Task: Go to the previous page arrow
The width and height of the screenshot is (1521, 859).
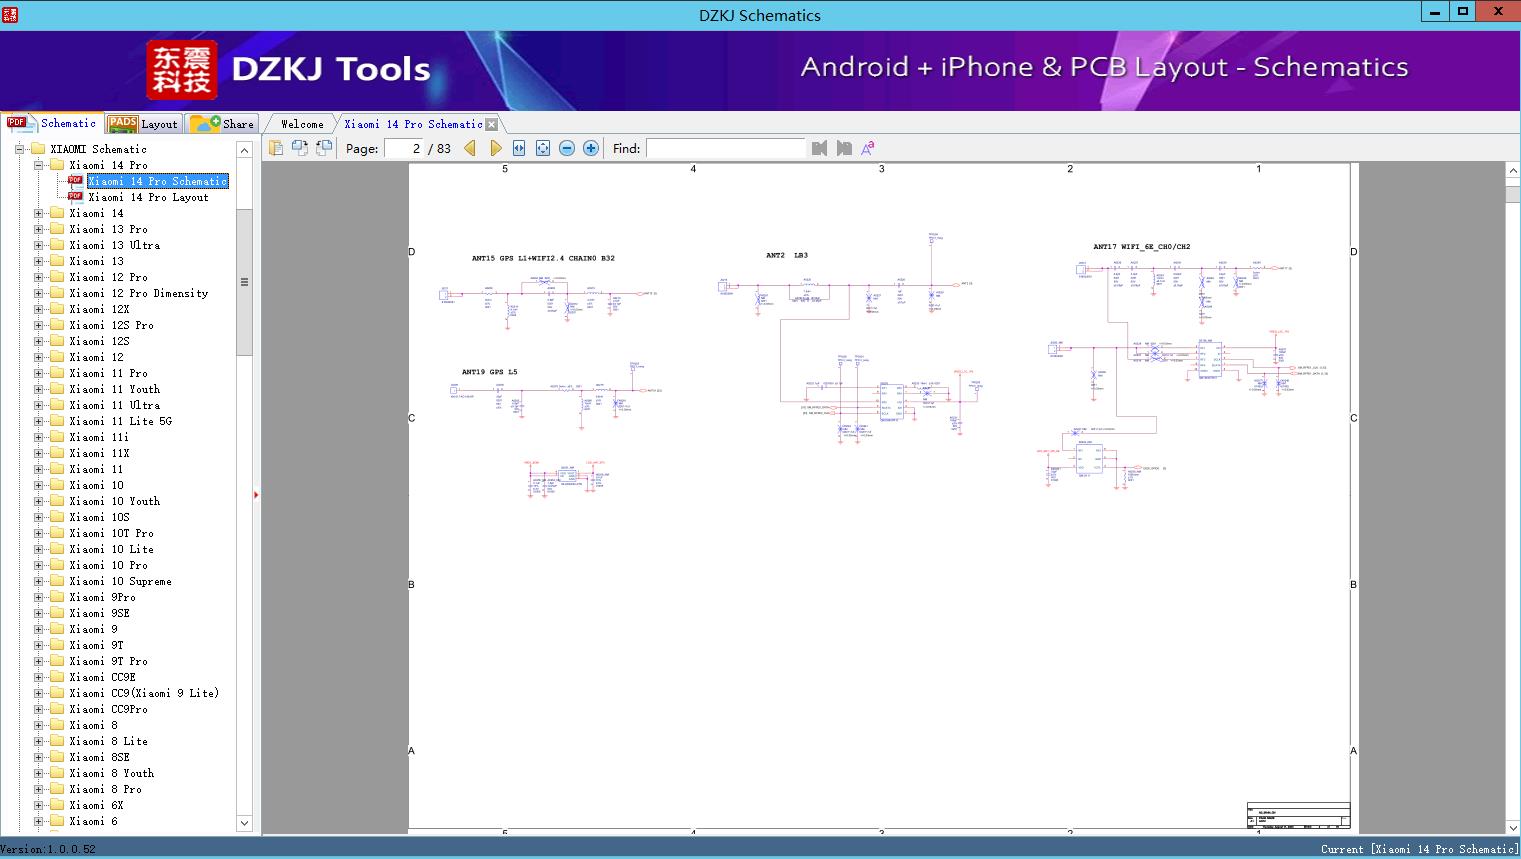Action: click(x=470, y=148)
